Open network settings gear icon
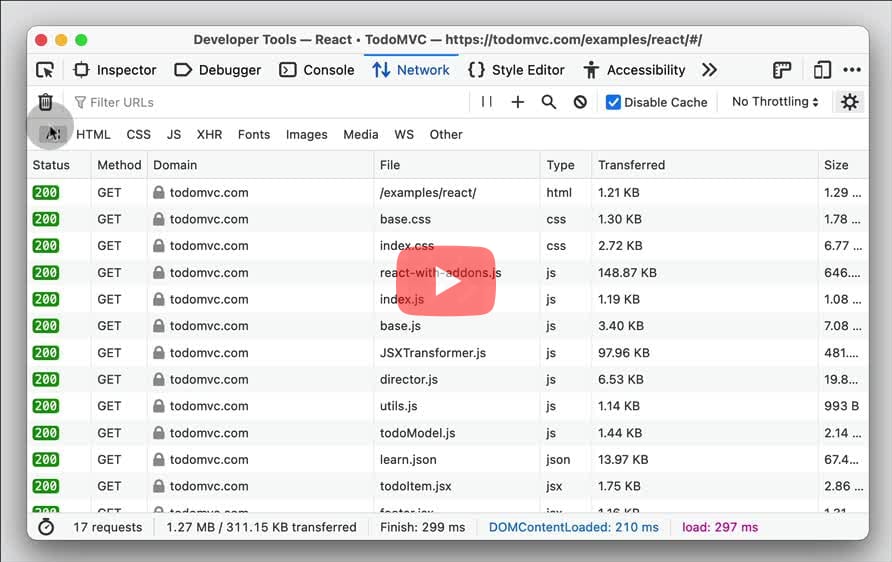The height and width of the screenshot is (562, 892). (849, 102)
